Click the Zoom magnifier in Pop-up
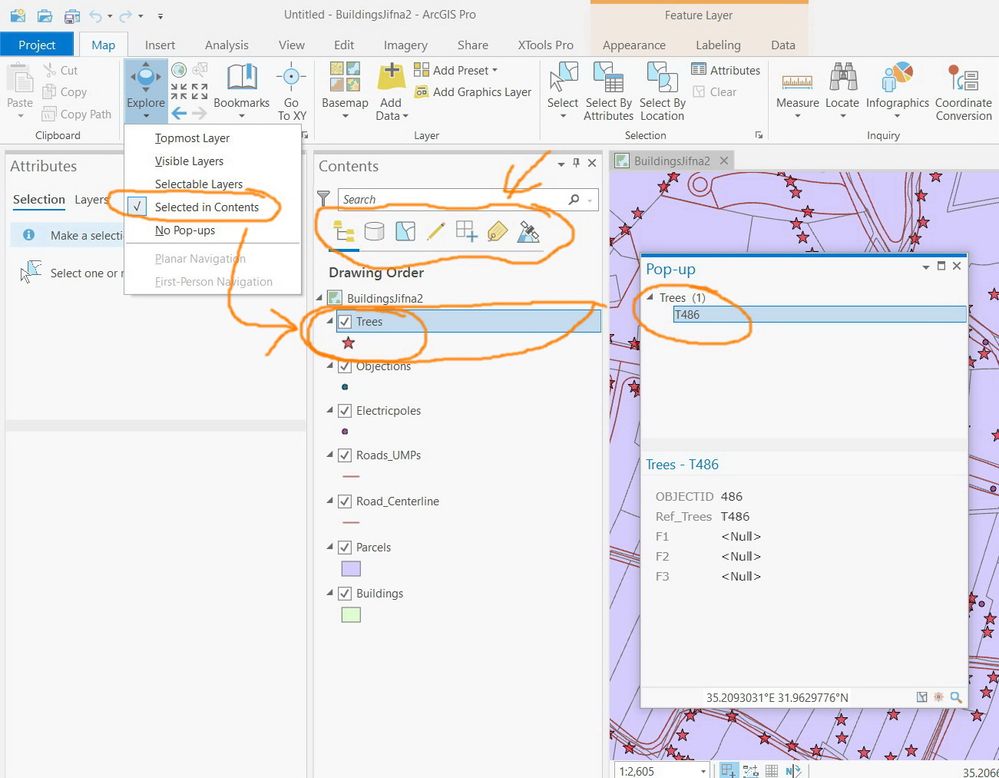The image size is (999, 778). (x=956, y=698)
